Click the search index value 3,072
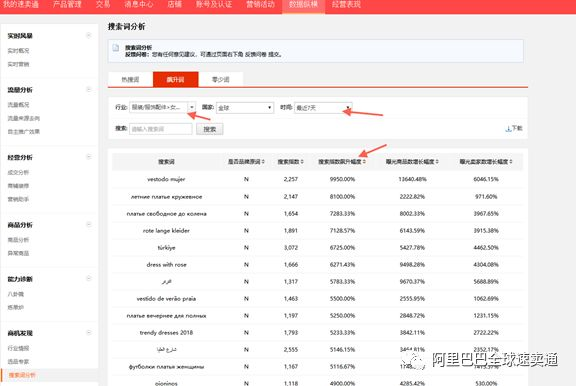Image resolution: width=576 pixels, height=386 pixels. [x=291, y=248]
